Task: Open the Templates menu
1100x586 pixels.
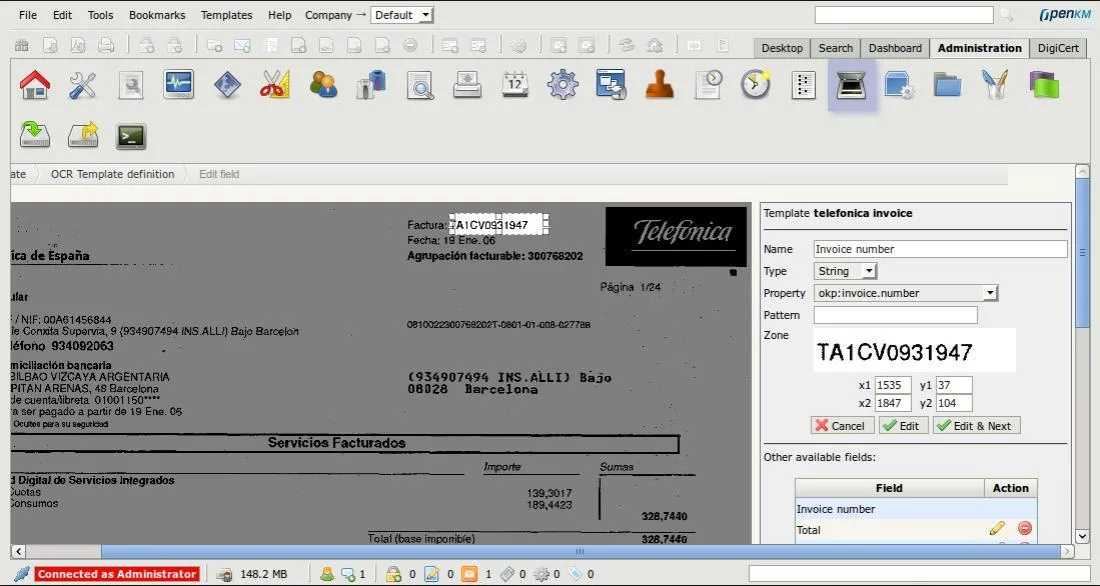Action: [x=227, y=15]
